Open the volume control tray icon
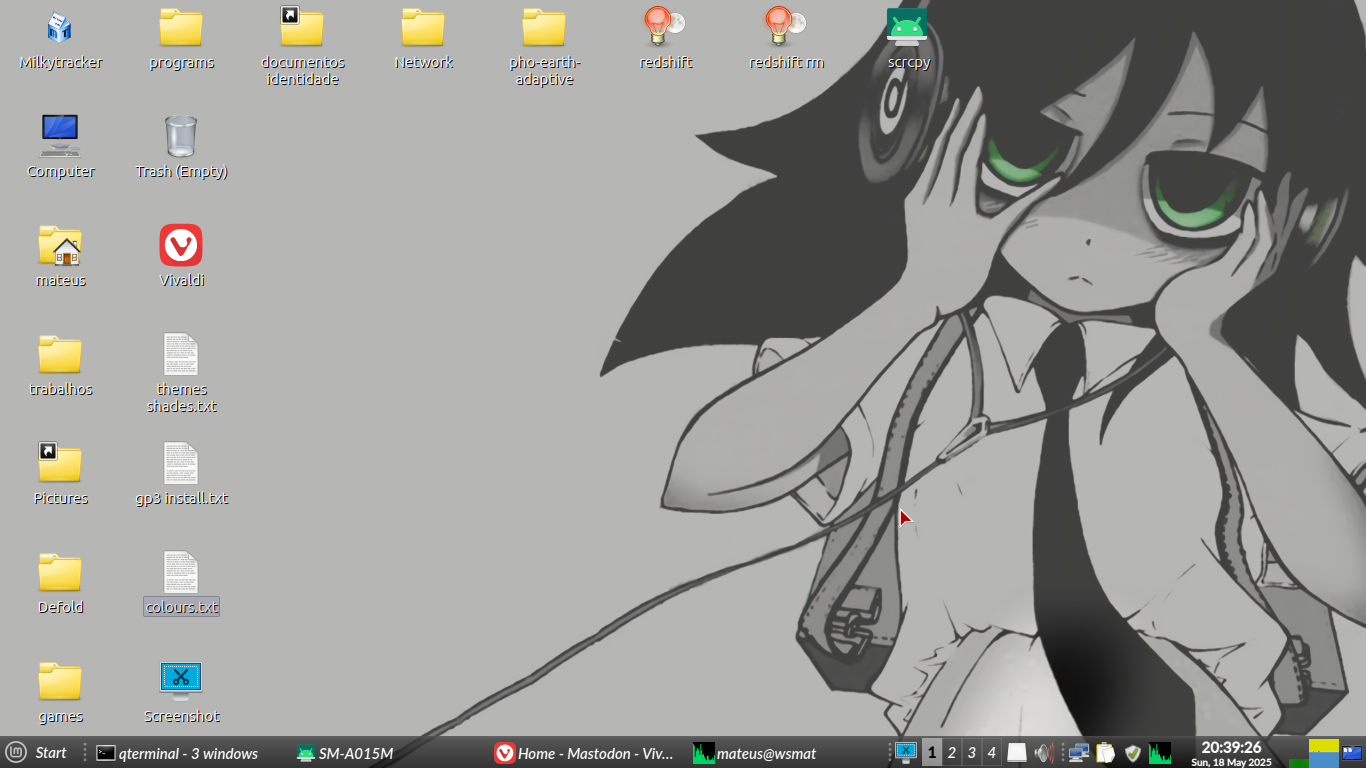 (1044, 753)
